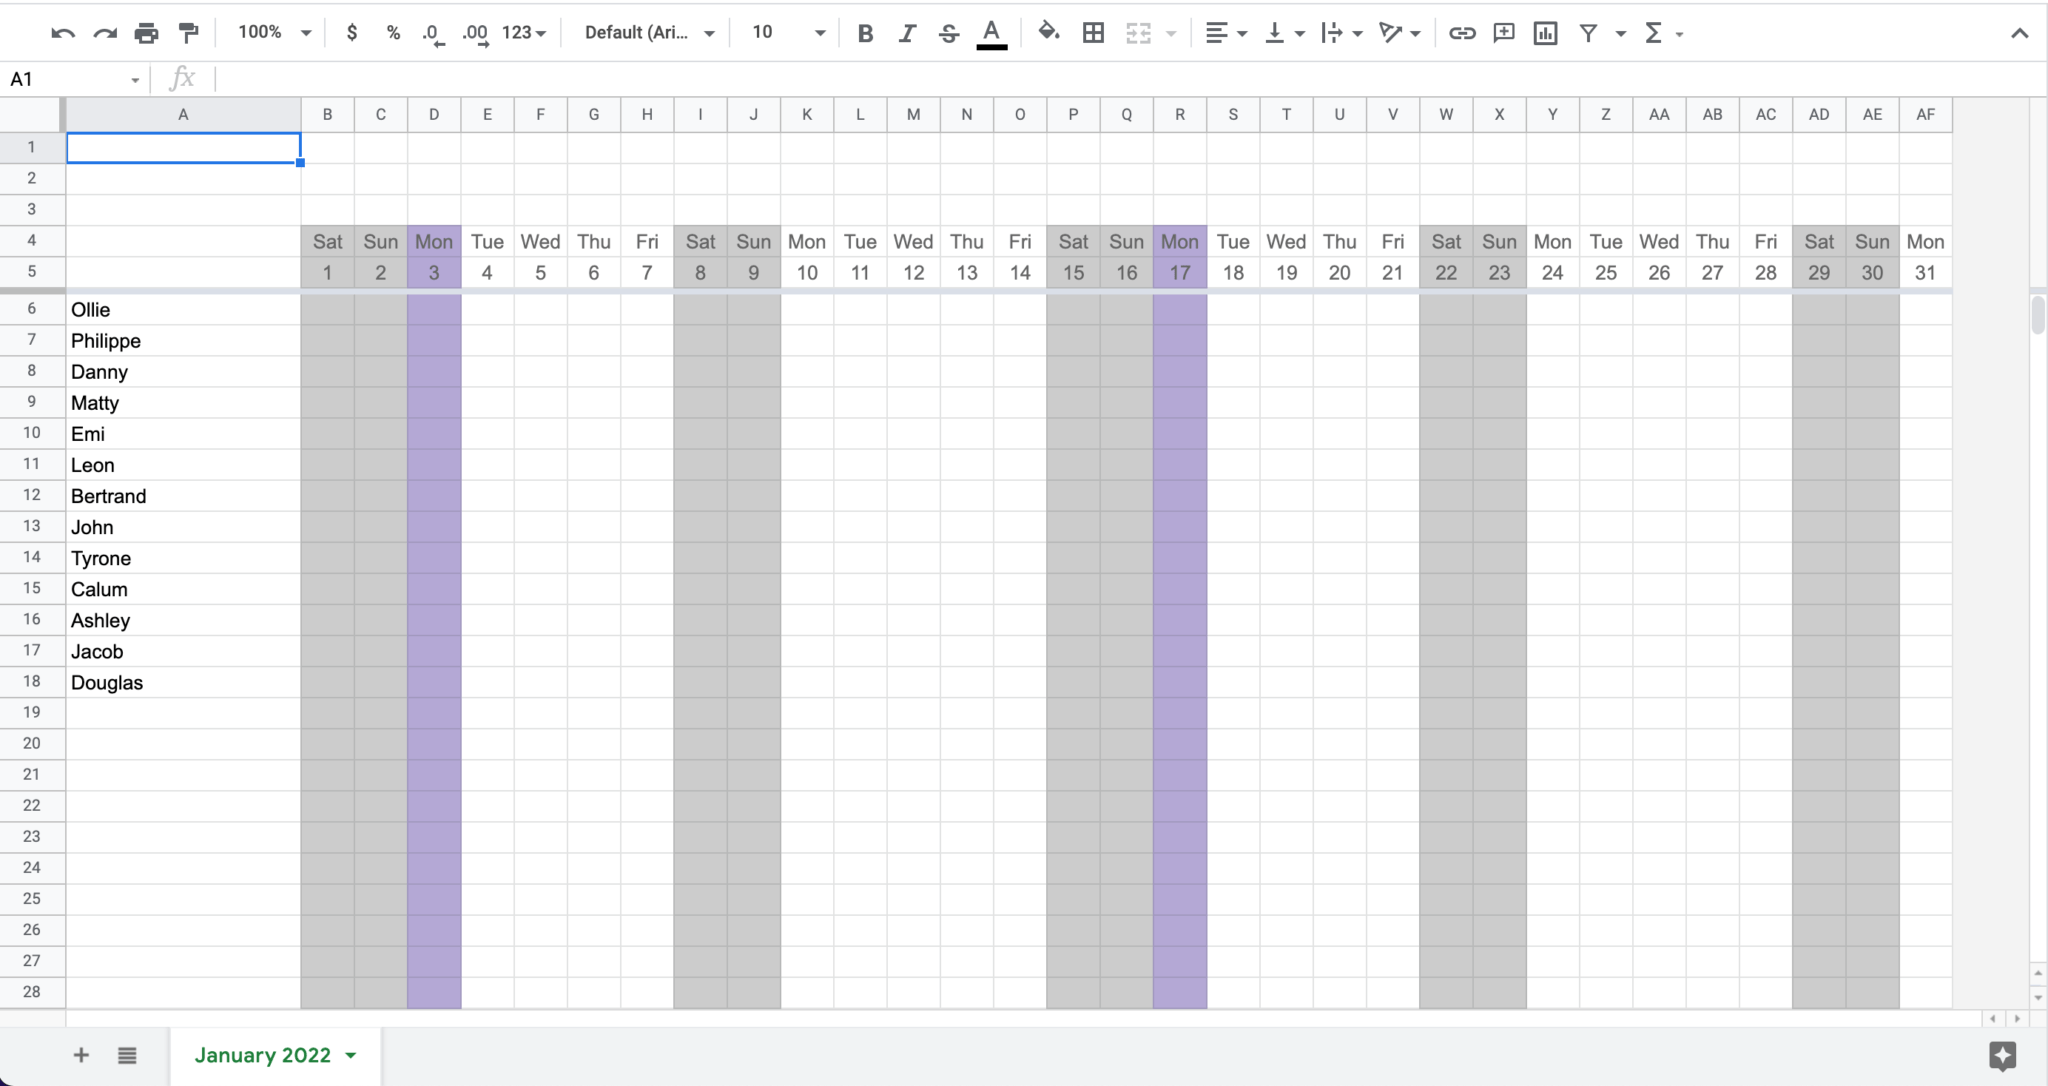Open the Fill color bucket tool
The height and width of the screenshot is (1086, 2048).
pyautogui.click(x=1048, y=33)
